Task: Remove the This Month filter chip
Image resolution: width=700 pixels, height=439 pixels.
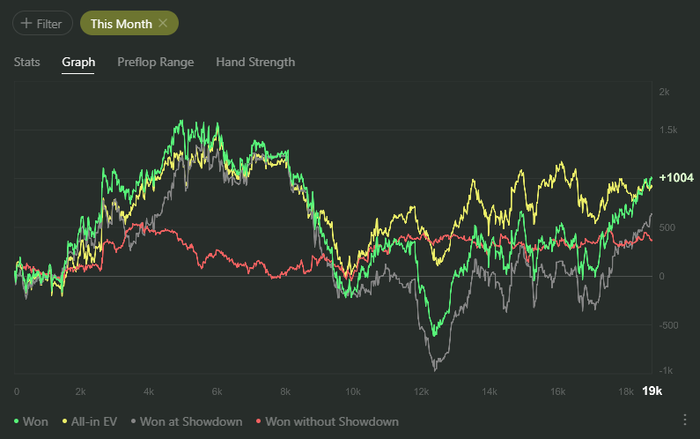Action: pos(163,23)
